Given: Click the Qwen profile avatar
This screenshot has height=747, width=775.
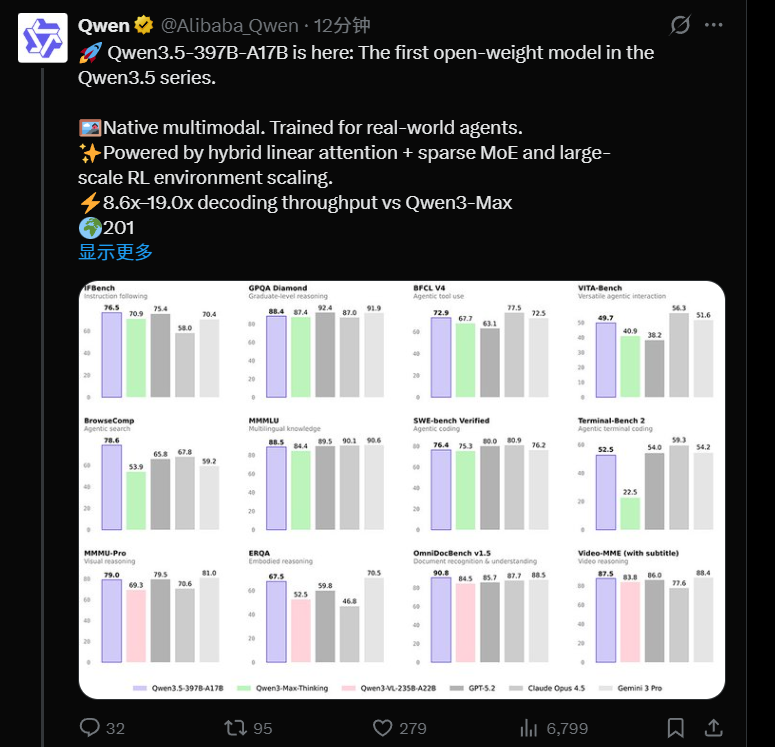Looking at the screenshot, I should 42,39.
